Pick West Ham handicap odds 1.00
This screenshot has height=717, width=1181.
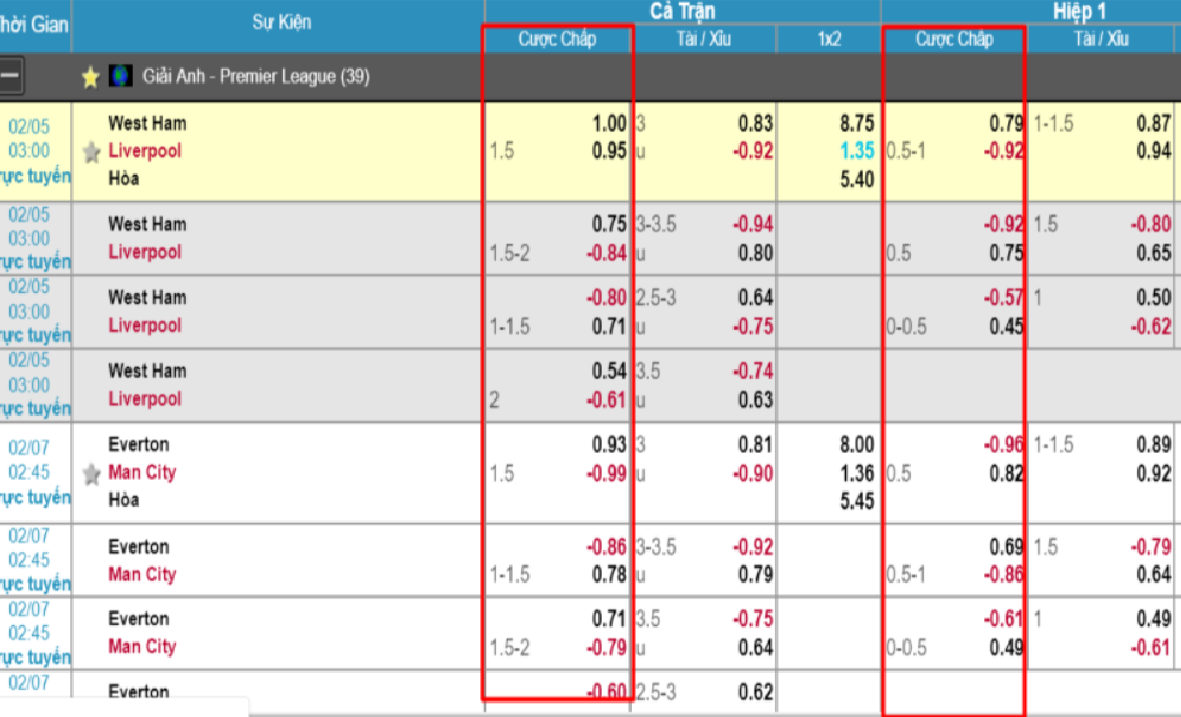click(x=609, y=124)
